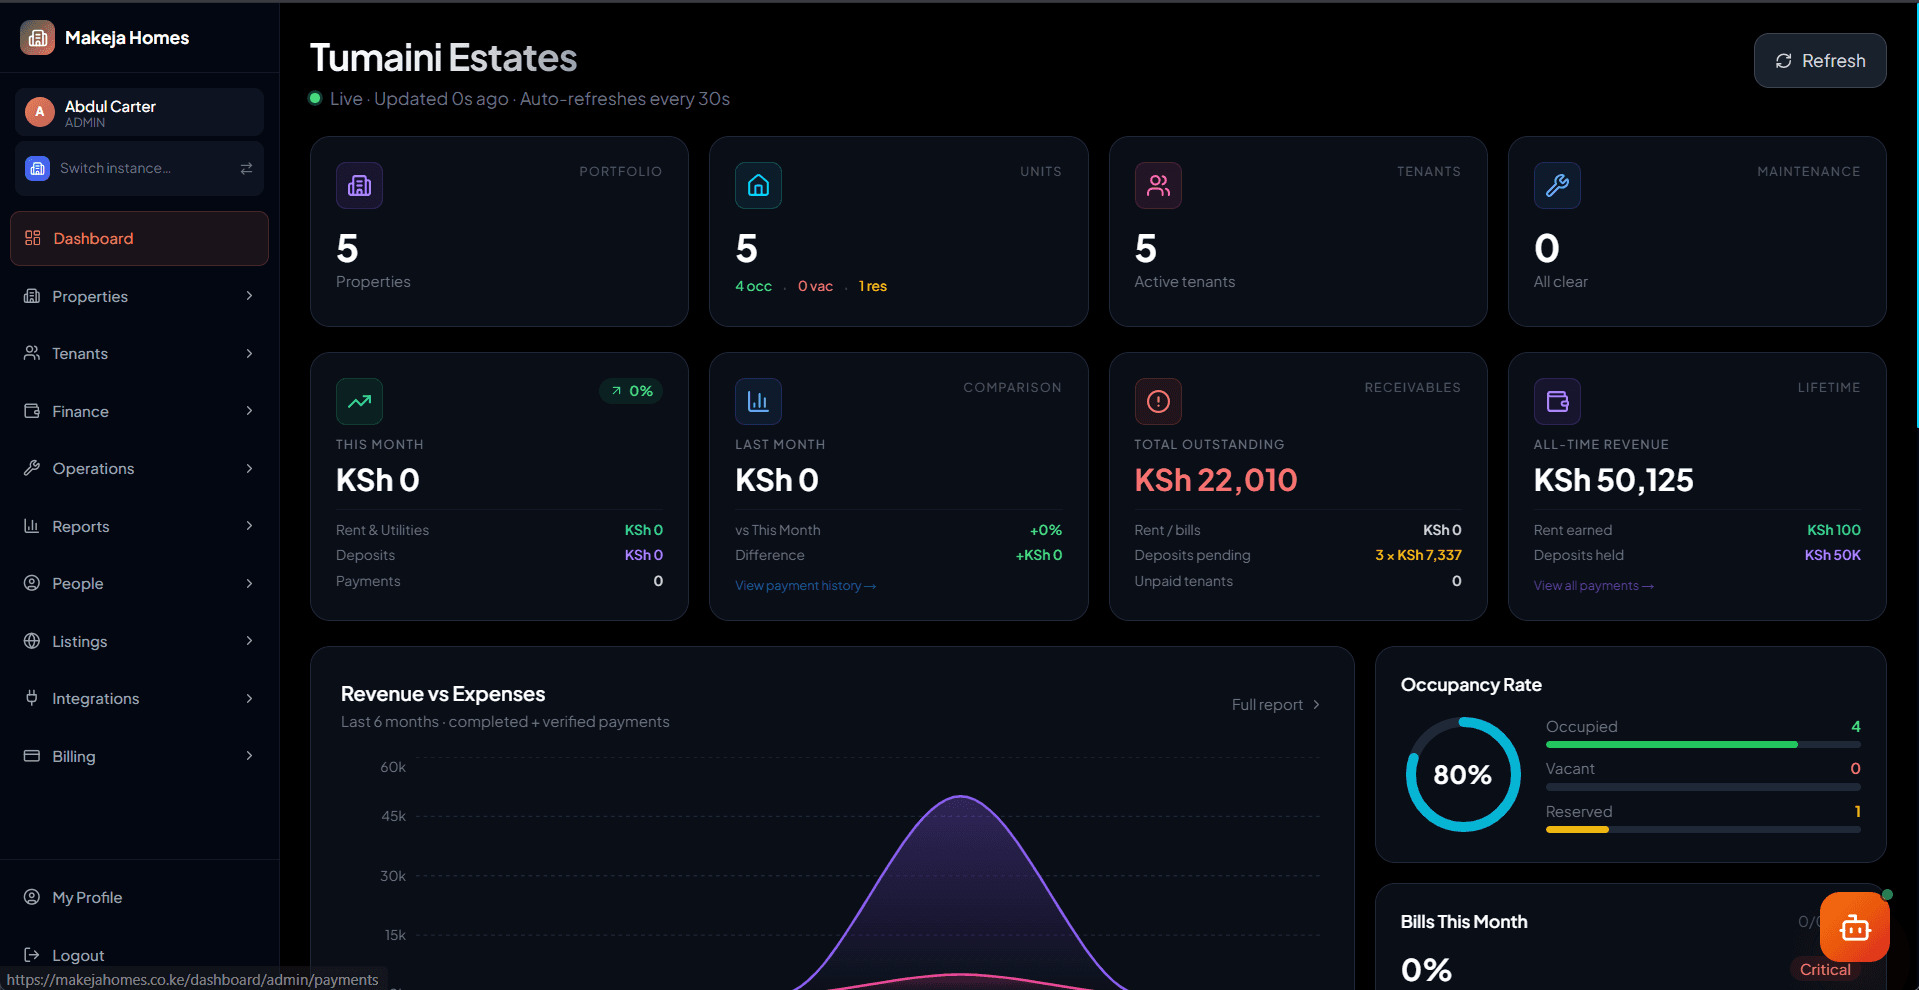
Task: Click the Critical badge in Bills This Month
Action: coord(1825,969)
